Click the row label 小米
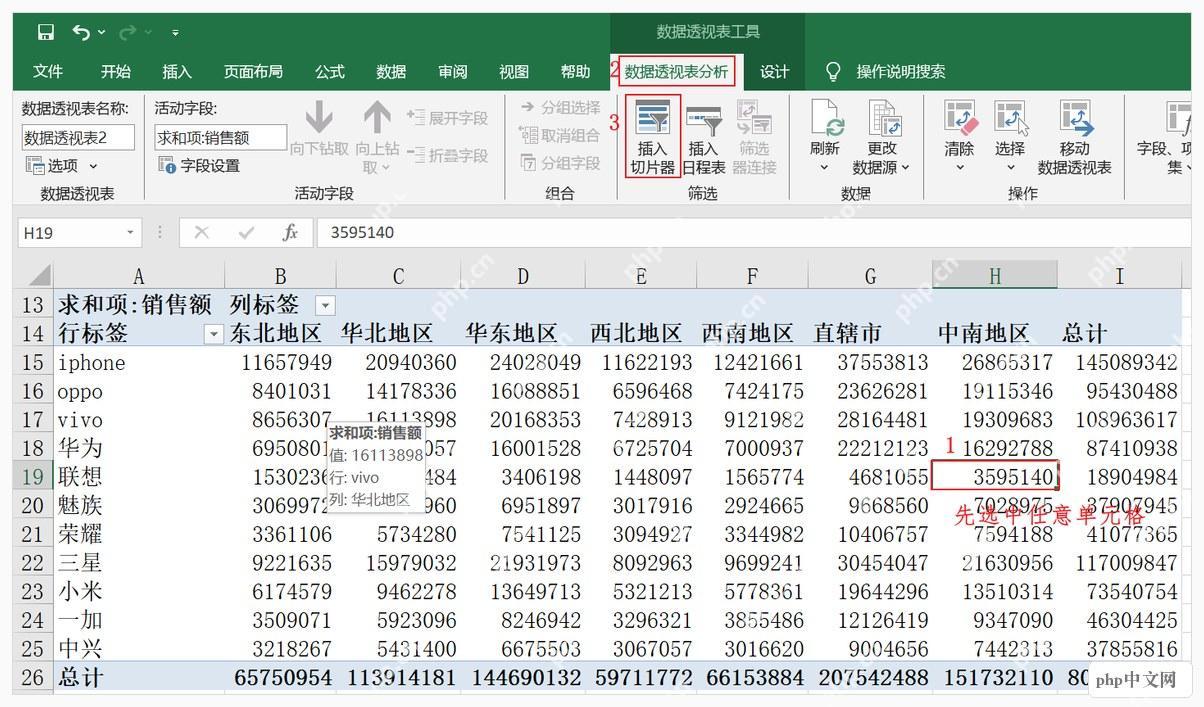This screenshot has width=1204, height=707. [x=139, y=591]
